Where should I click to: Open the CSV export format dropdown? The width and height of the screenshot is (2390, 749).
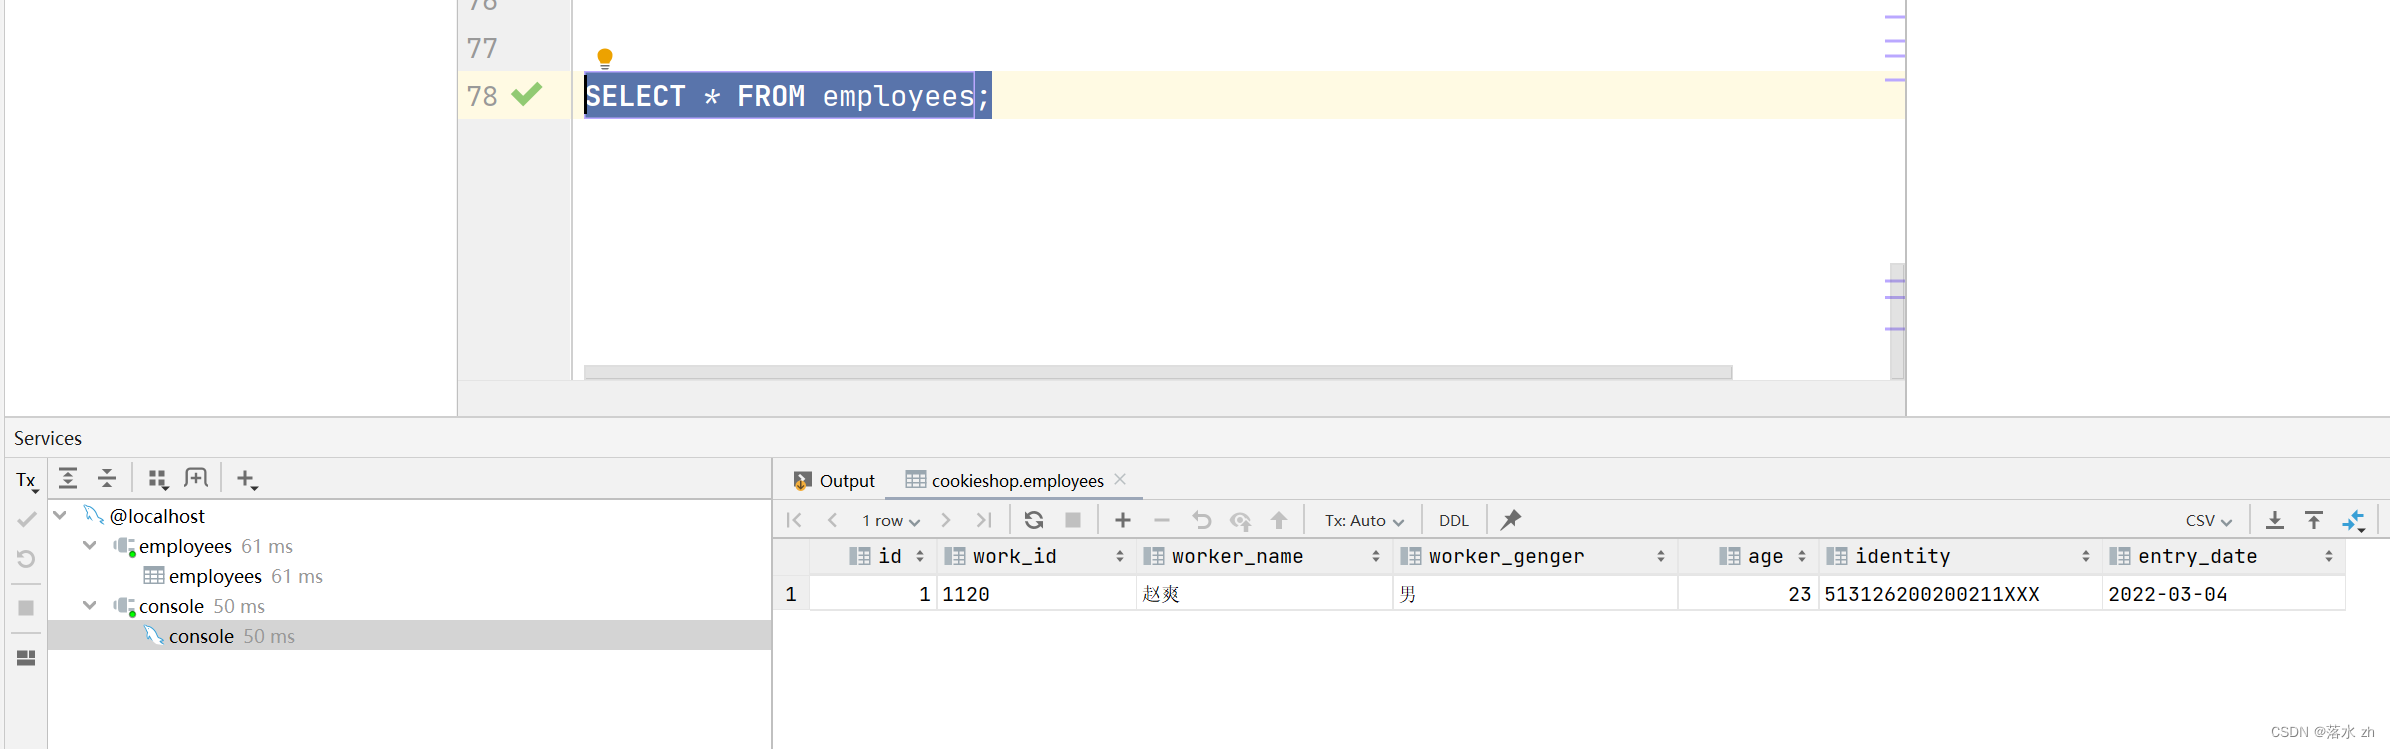(2208, 521)
